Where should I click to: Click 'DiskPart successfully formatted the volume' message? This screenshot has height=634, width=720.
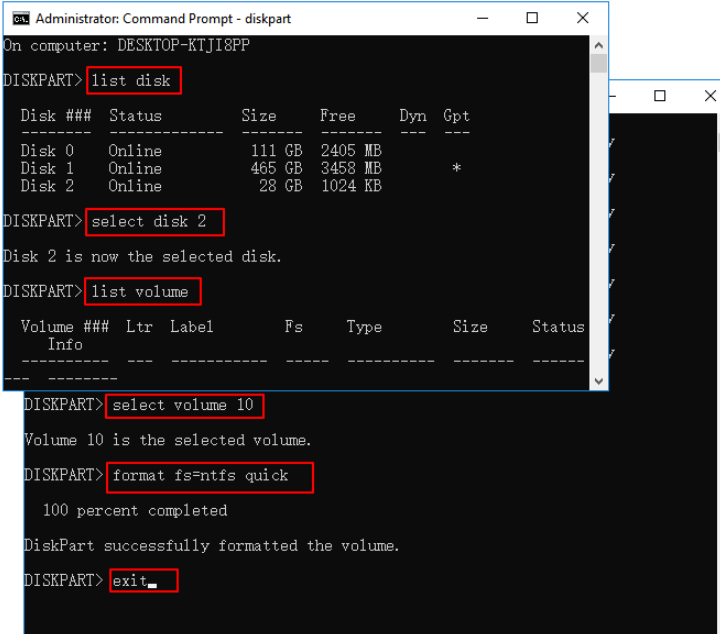pos(211,546)
